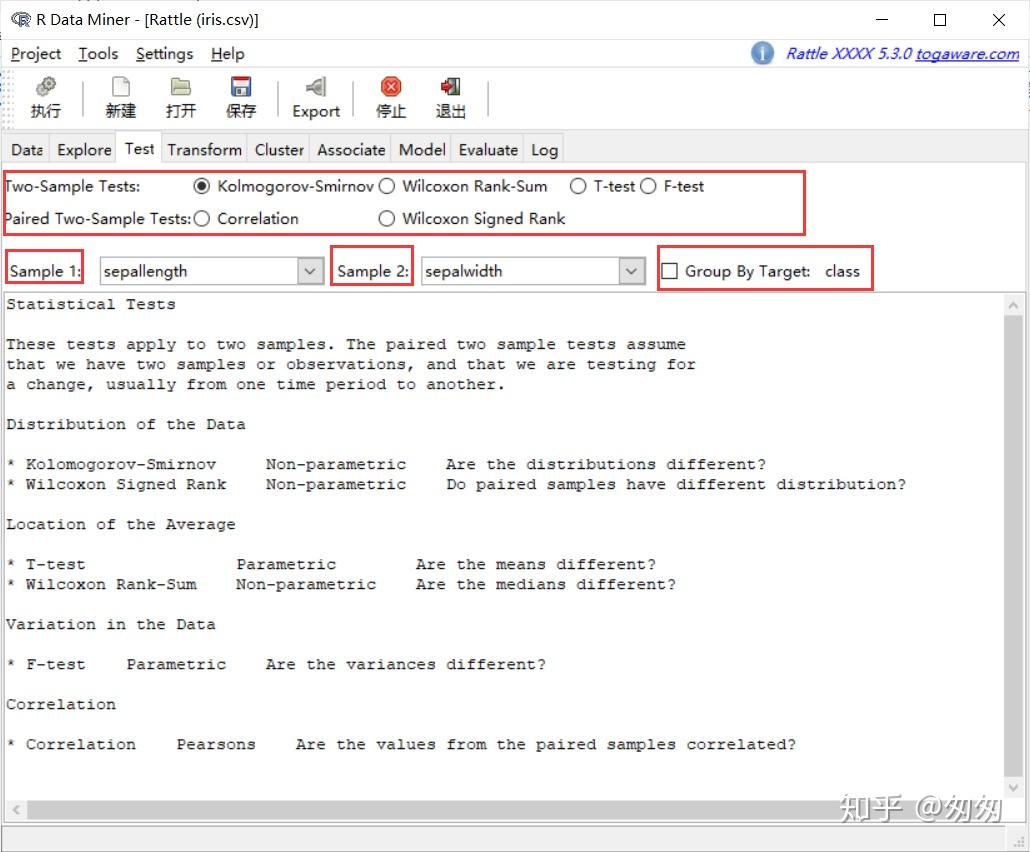Click 'Are the variances different?' text
The width and height of the screenshot is (1030, 852).
click(405, 664)
